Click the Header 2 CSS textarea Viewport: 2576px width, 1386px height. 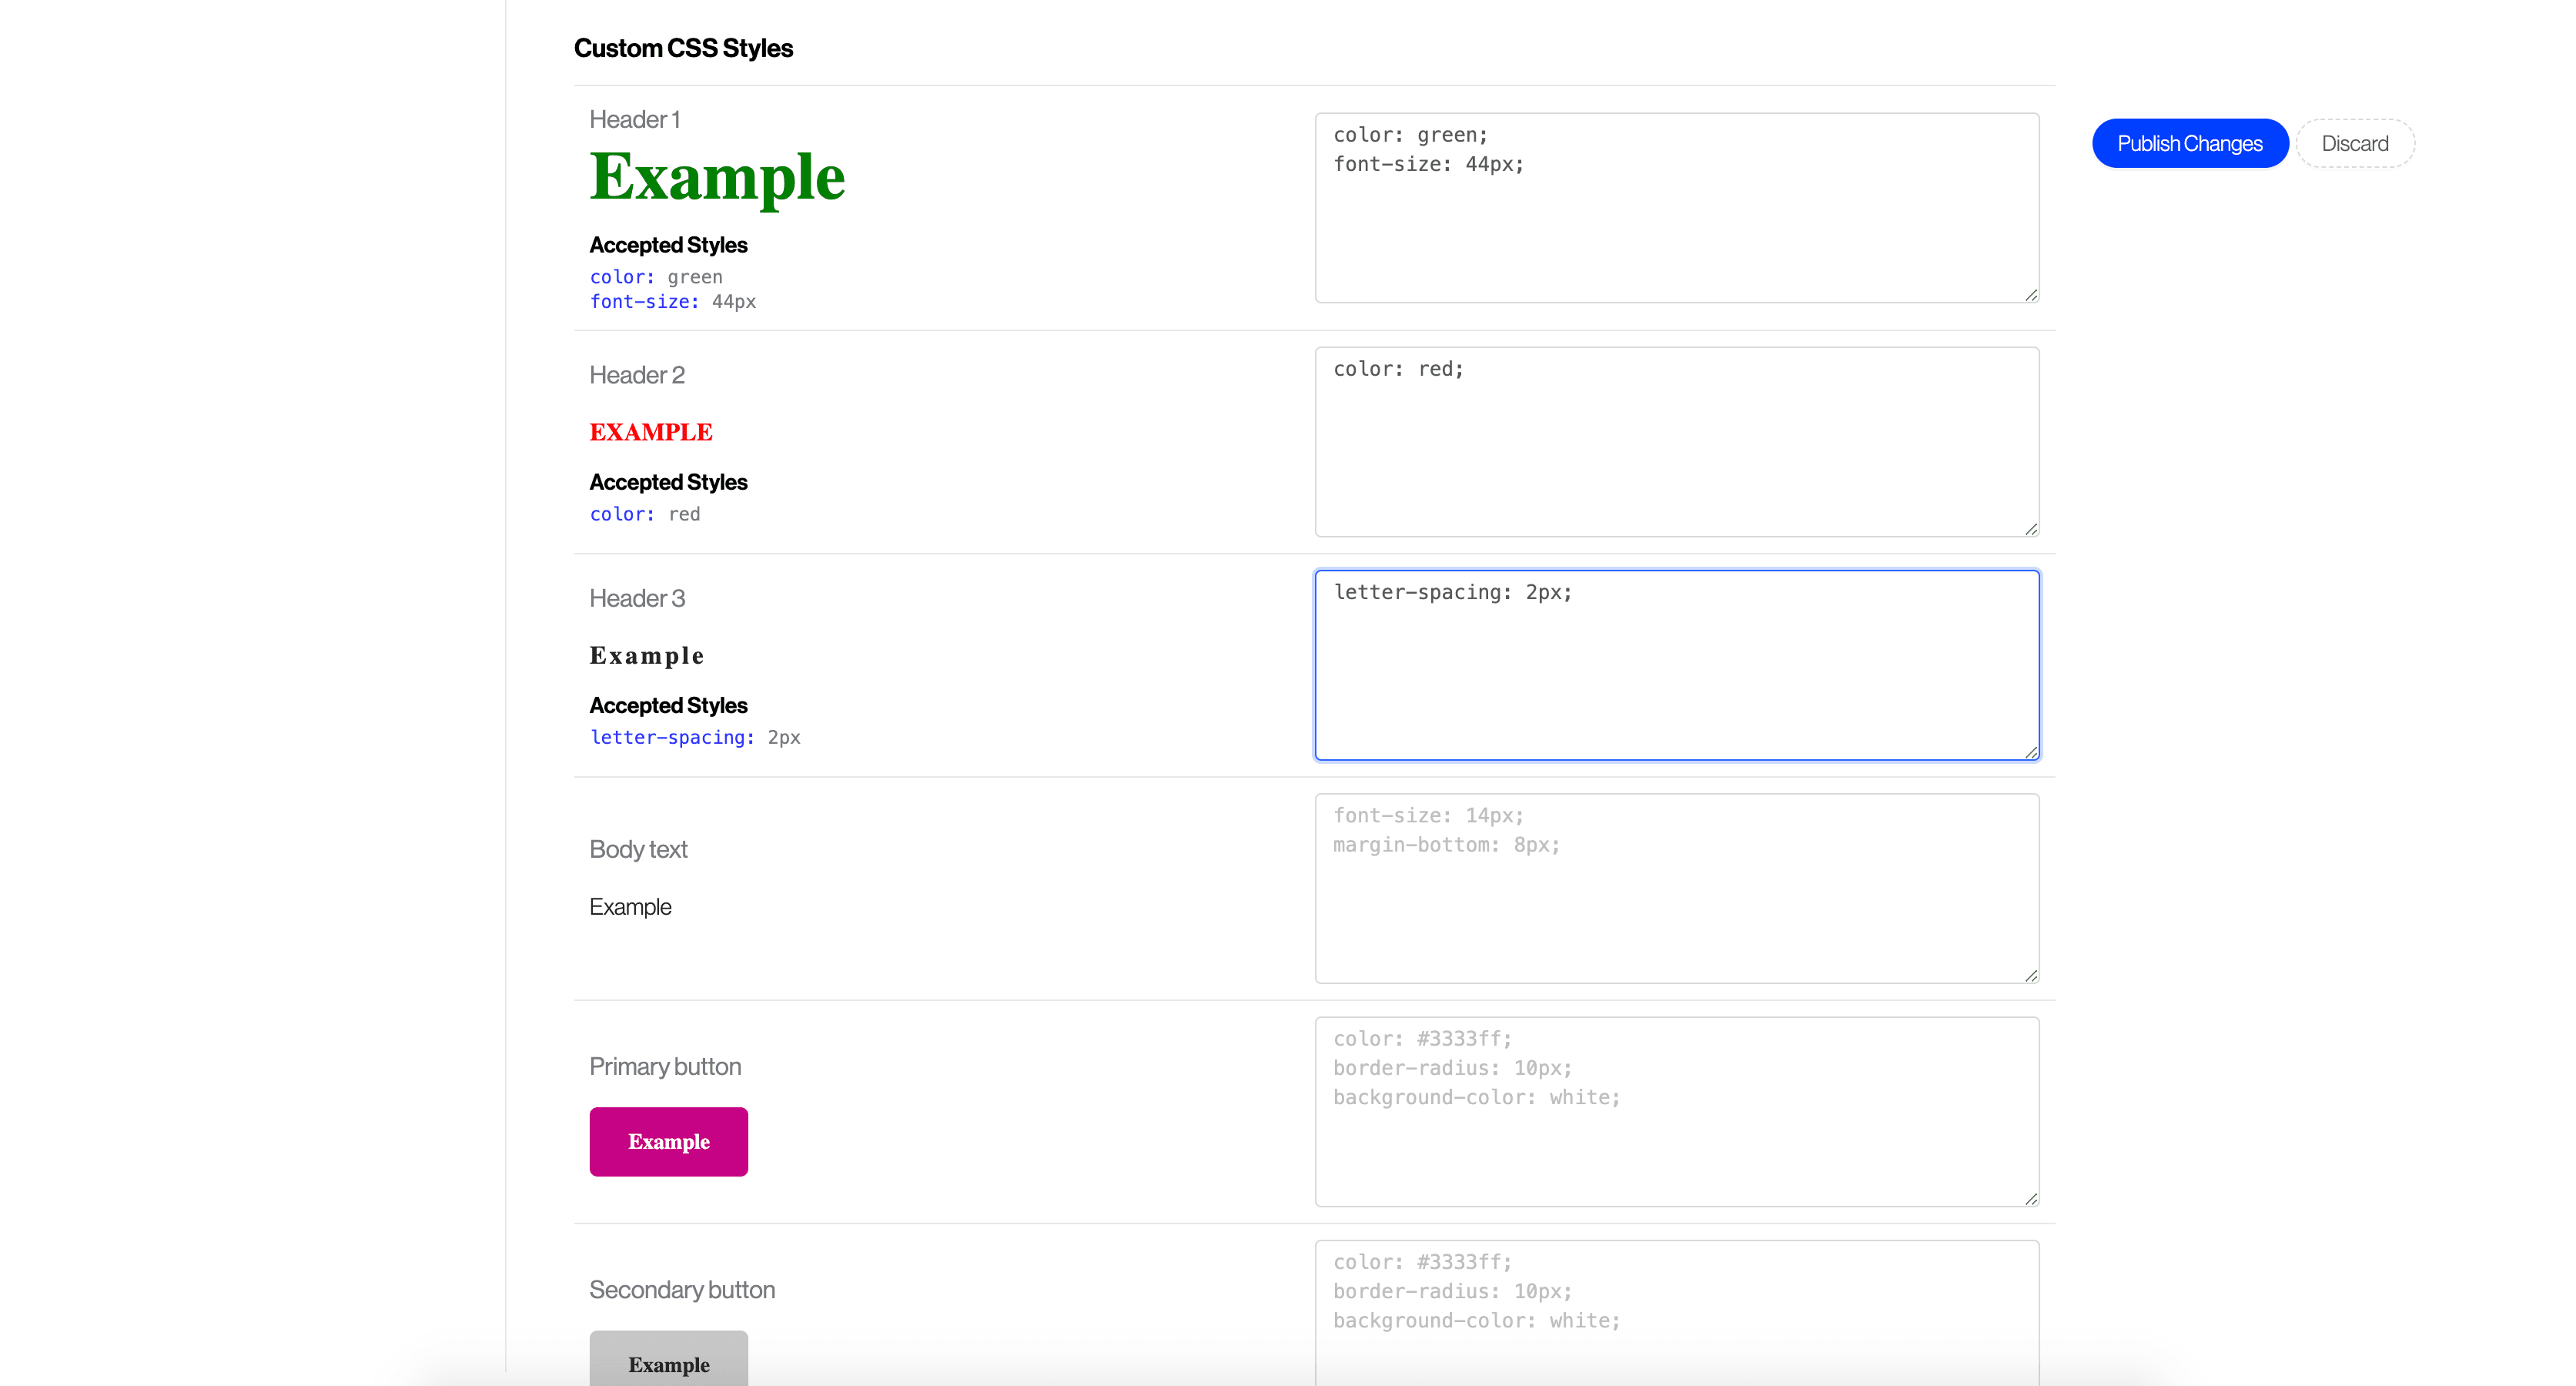click(x=1676, y=441)
